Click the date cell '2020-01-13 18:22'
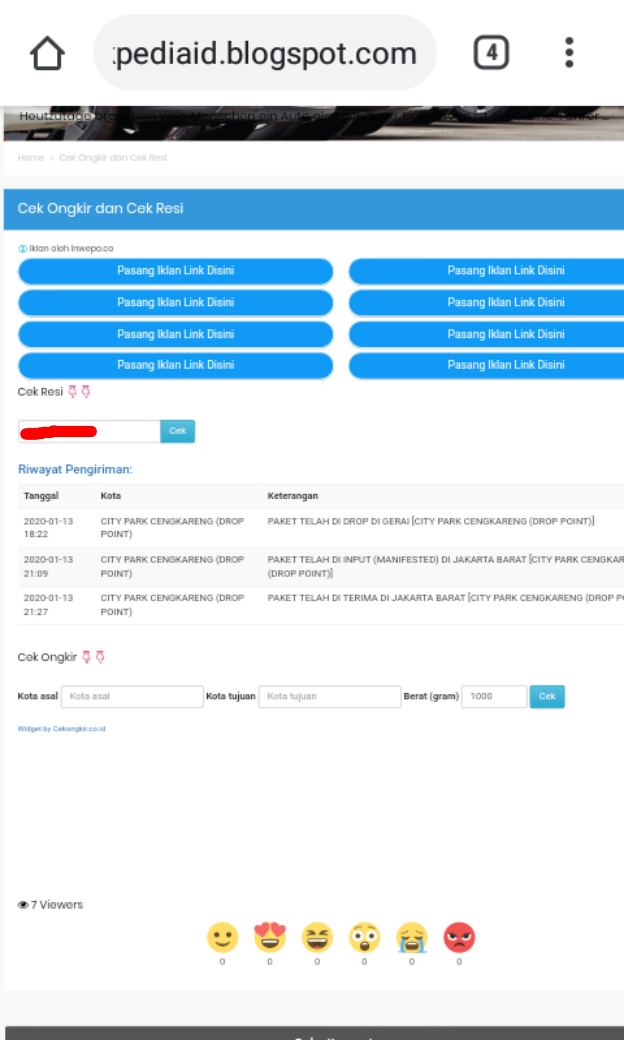The width and height of the screenshot is (624, 1040). 48,528
